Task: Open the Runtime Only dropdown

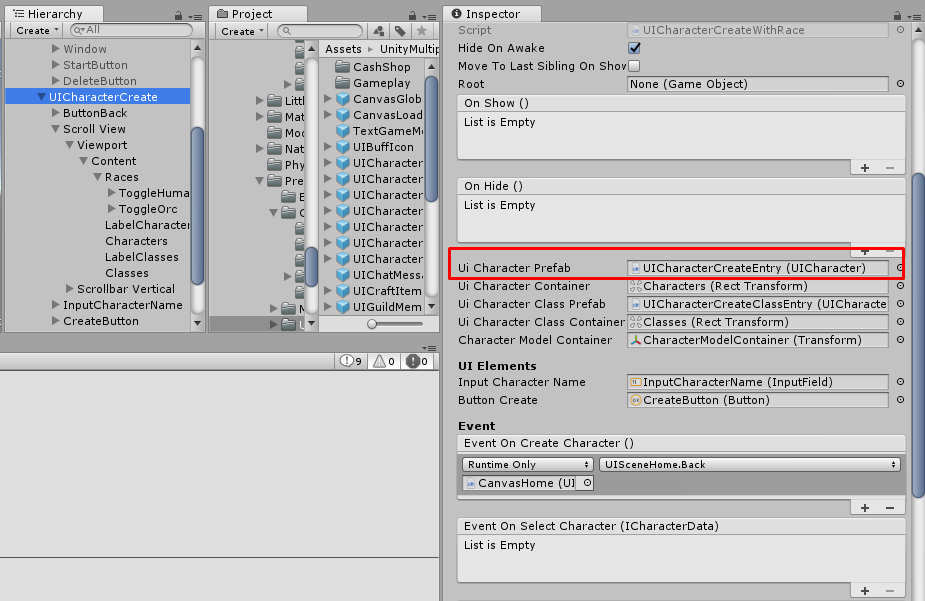Action: coord(525,464)
